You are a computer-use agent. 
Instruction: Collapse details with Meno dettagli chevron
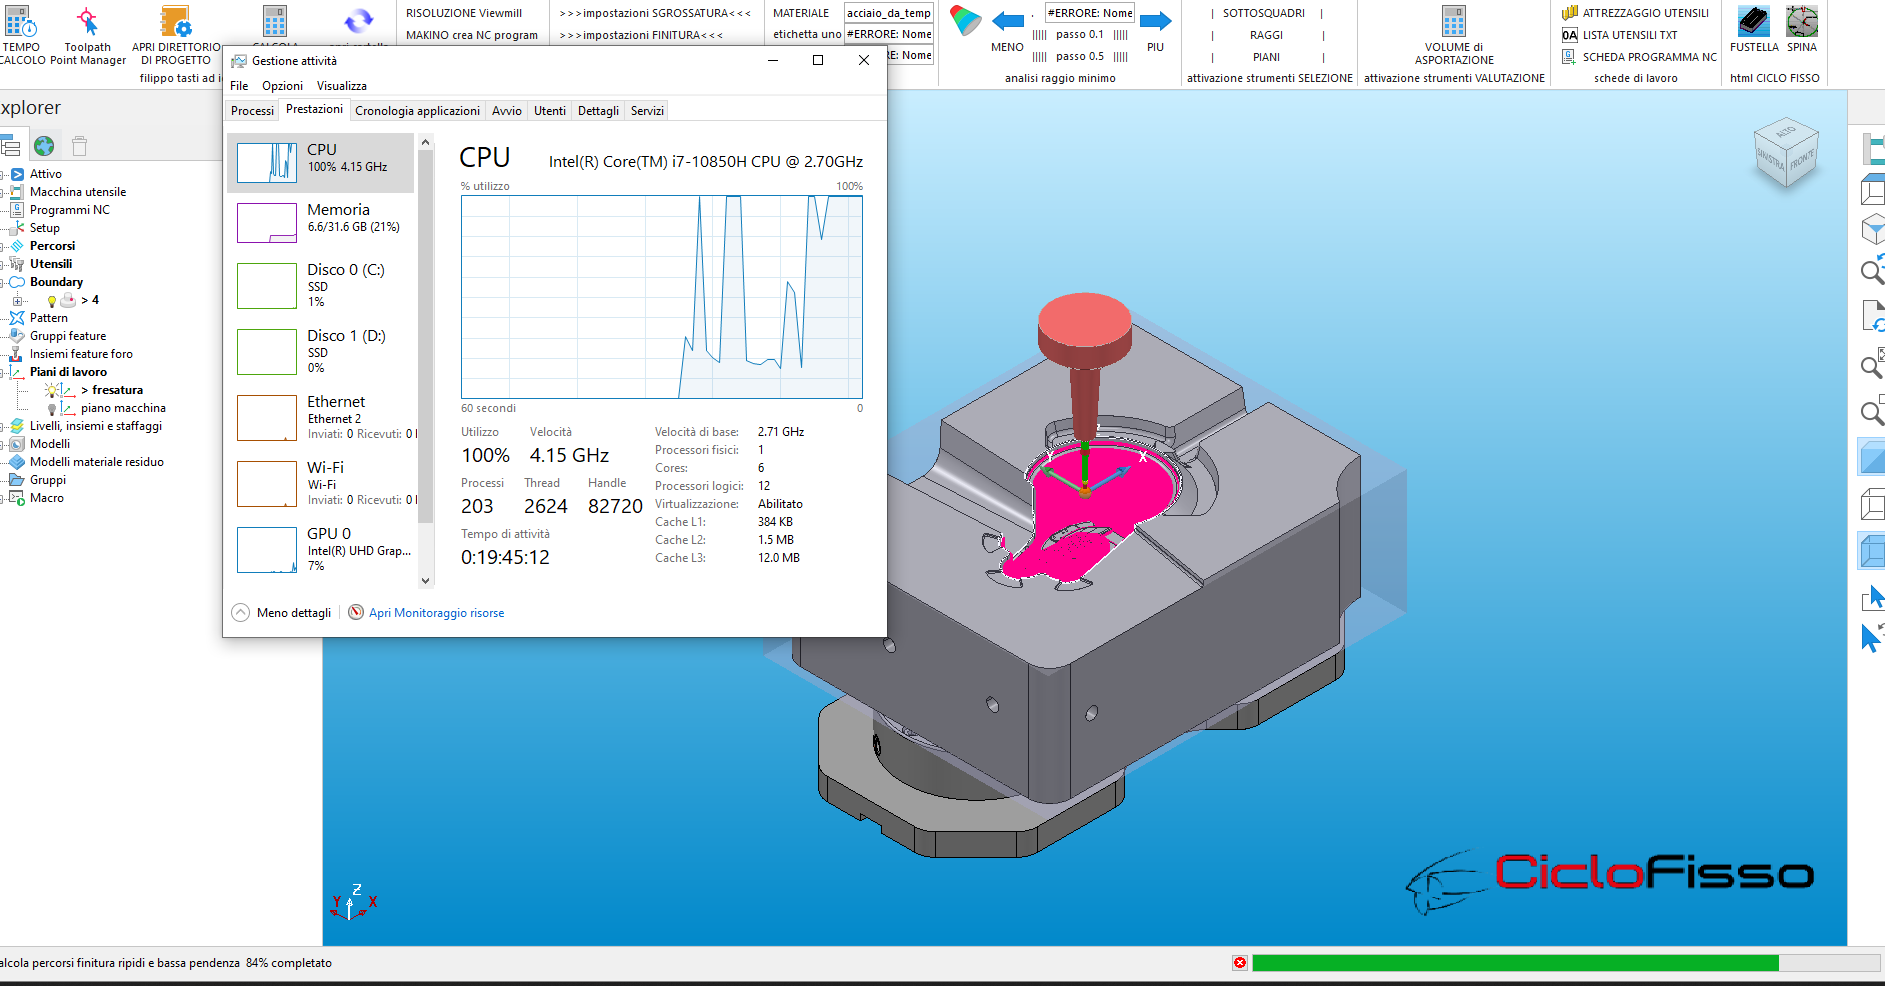click(x=241, y=613)
